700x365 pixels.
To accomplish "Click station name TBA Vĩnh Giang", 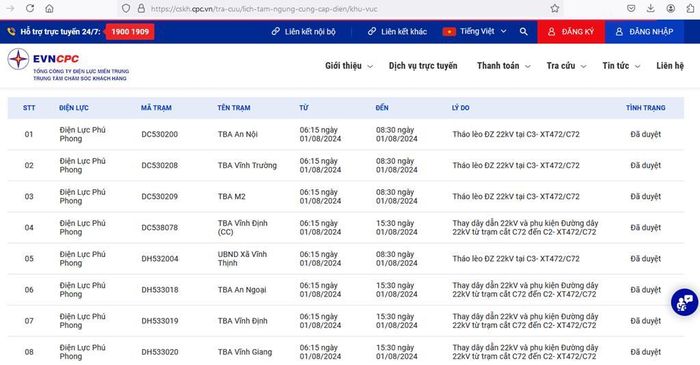I will pyautogui.click(x=245, y=352).
